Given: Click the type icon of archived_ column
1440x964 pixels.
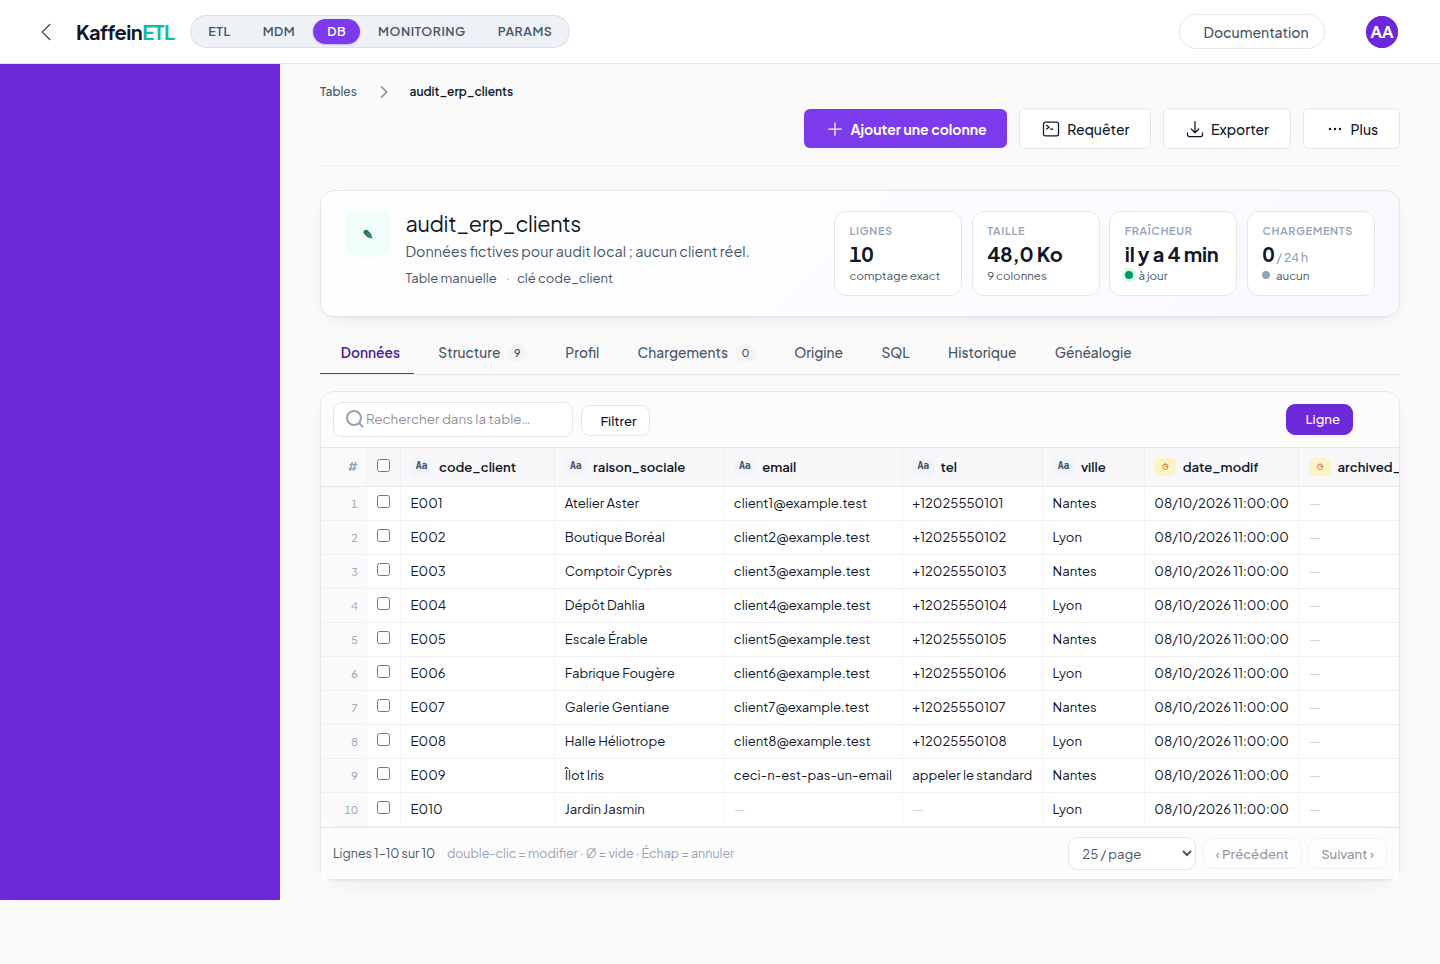Looking at the screenshot, I should 1320,467.
